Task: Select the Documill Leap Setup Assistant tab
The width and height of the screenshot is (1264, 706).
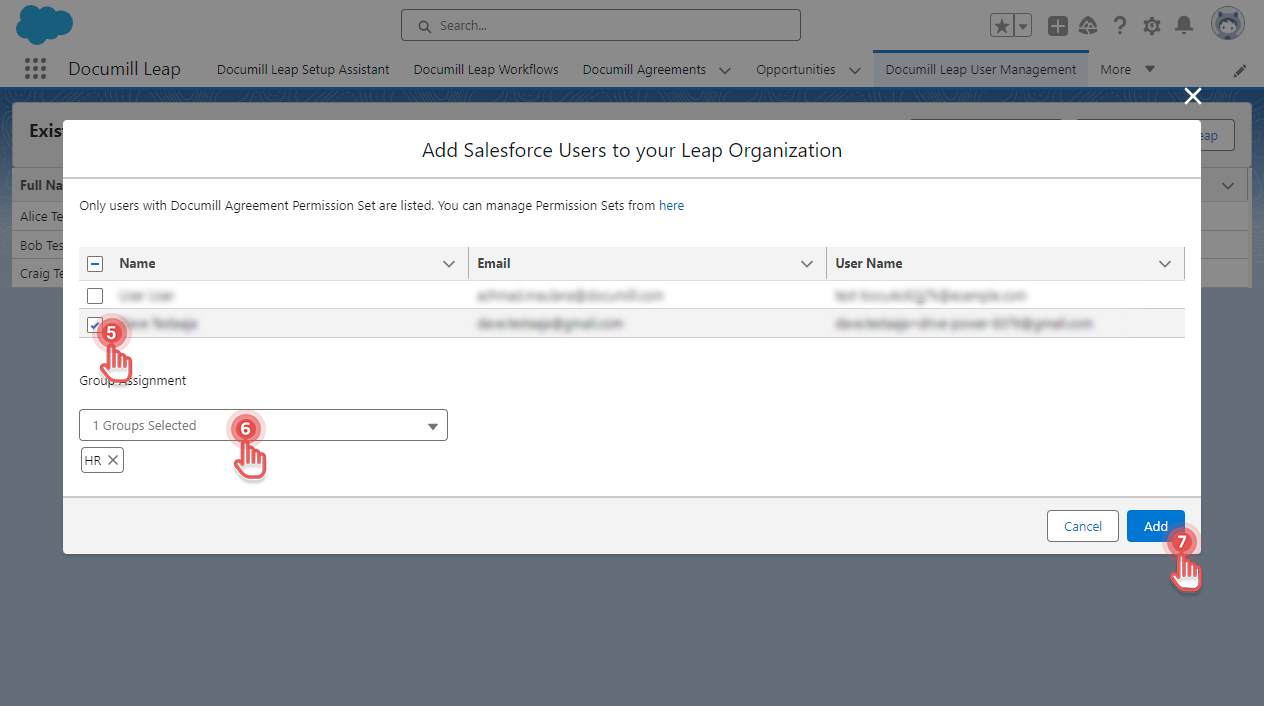Action: (x=302, y=69)
